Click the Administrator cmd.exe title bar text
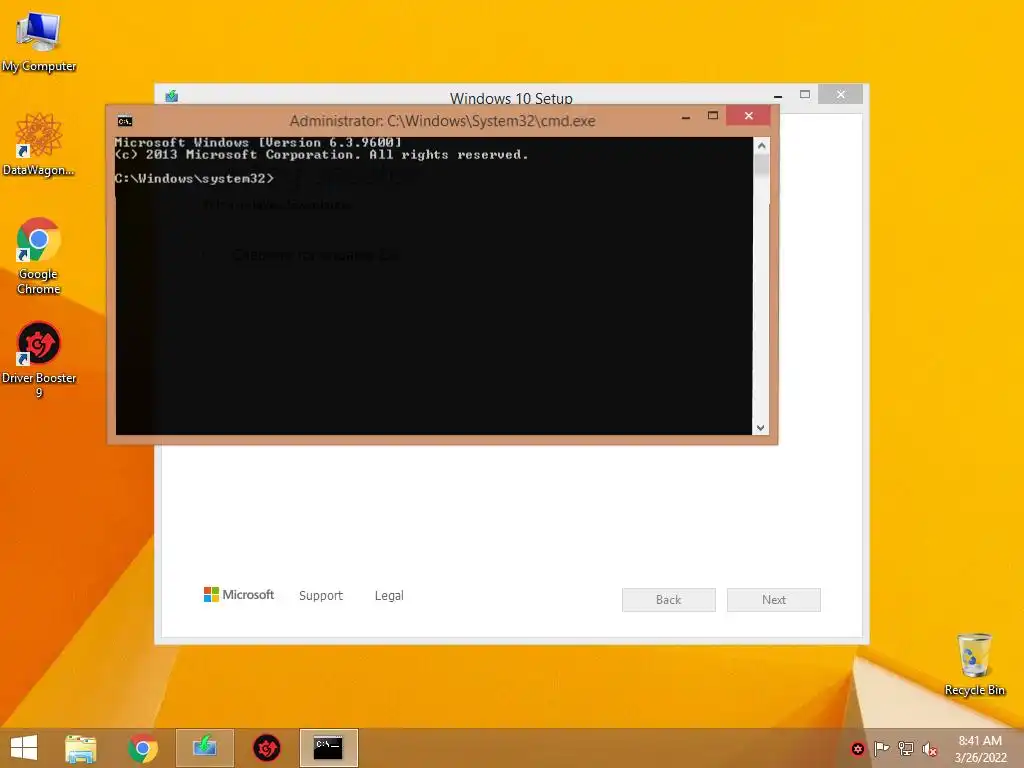The width and height of the screenshot is (1024, 768). 442,121
